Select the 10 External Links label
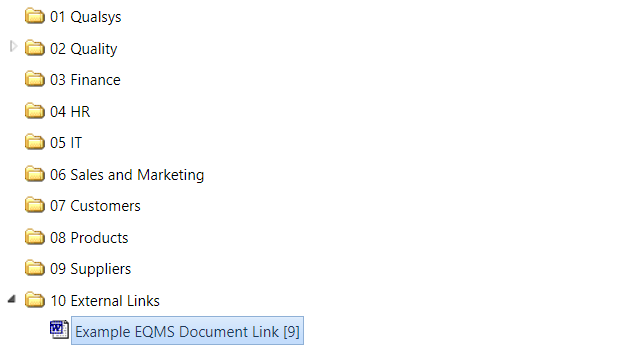 (105, 301)
